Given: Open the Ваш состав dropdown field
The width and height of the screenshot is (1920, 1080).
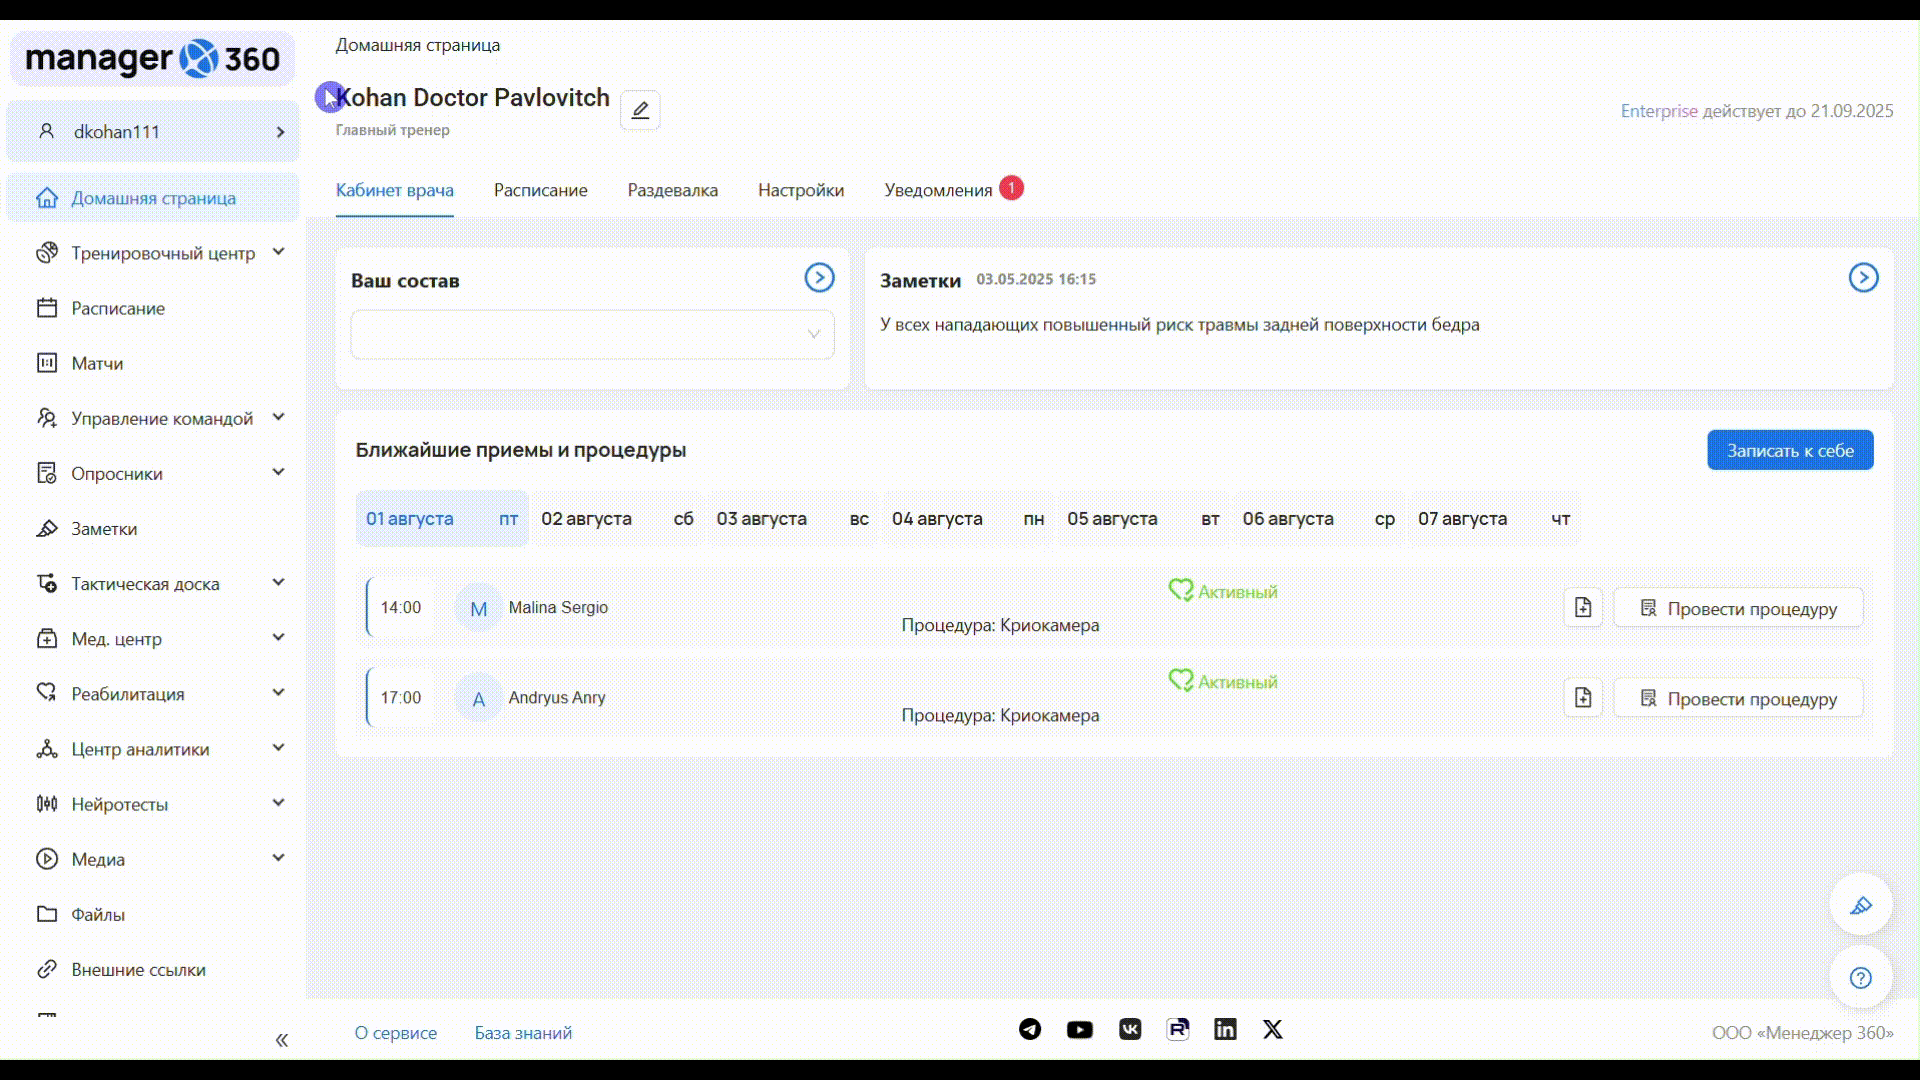Looking at the screenshot, I should [x=592, y=335].
